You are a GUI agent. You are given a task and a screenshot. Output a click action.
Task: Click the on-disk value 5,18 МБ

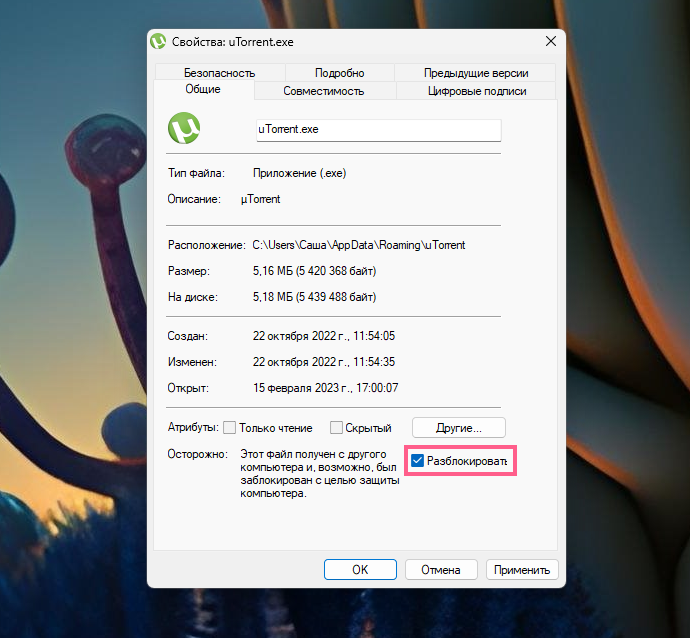pos(273,297)
